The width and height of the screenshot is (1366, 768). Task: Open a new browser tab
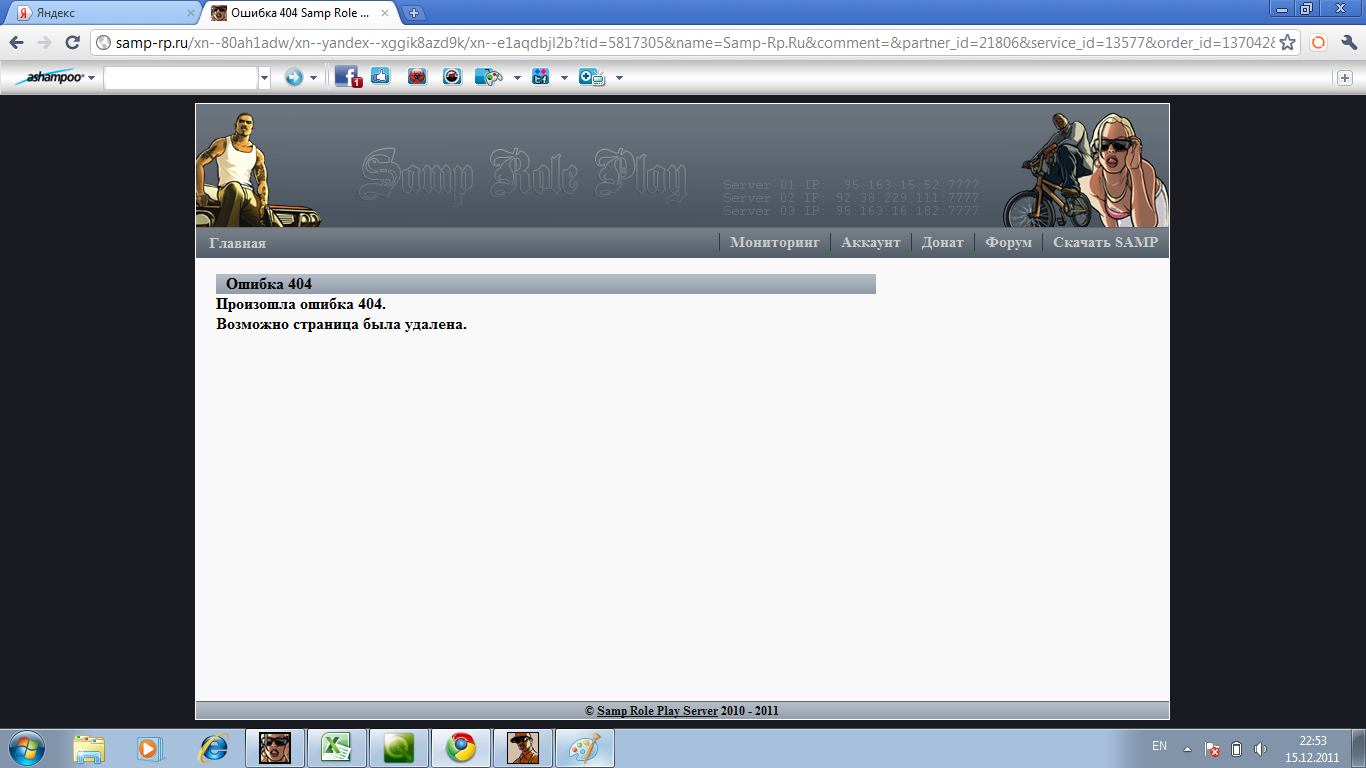[415, 13]
